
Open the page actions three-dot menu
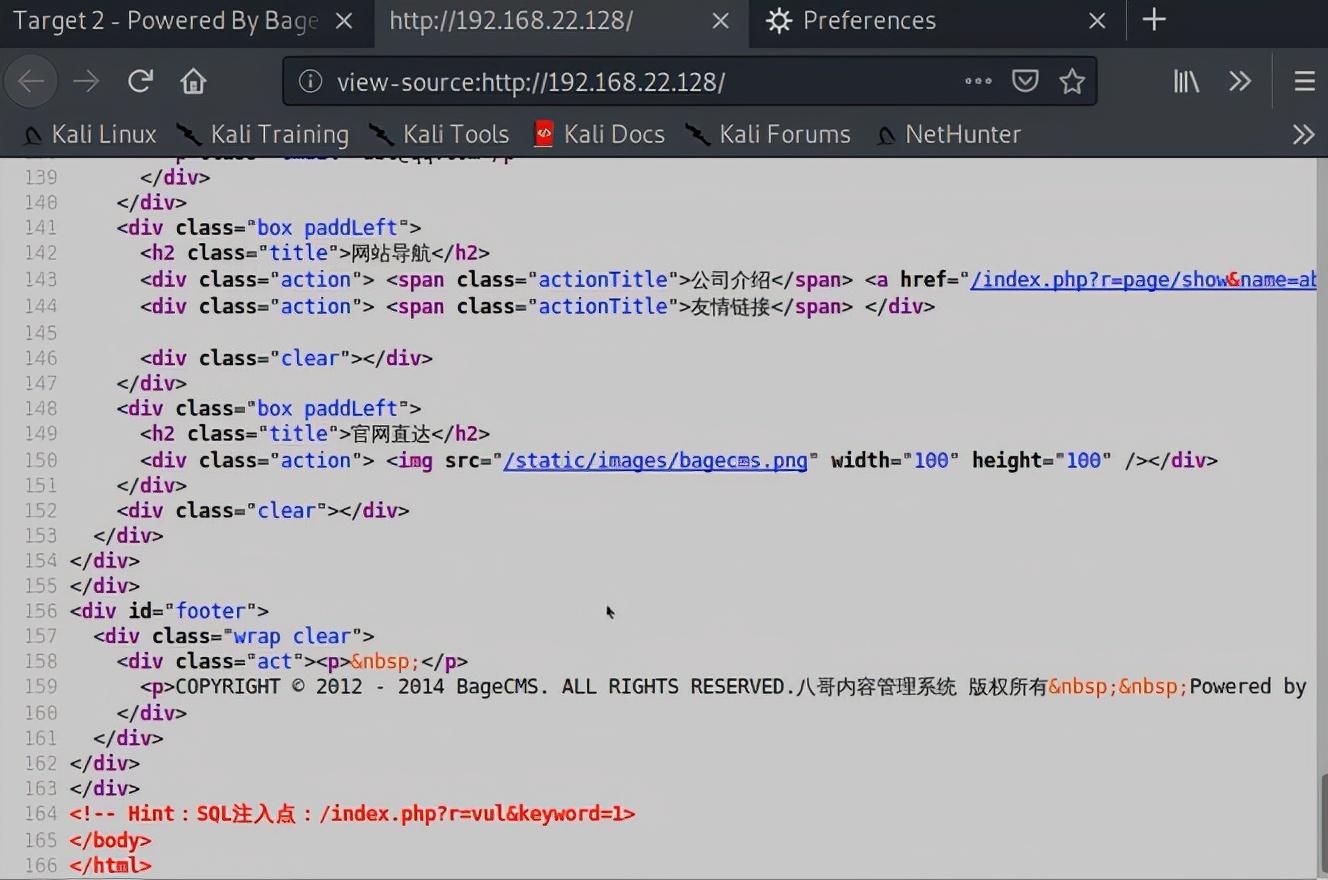[978, 81]
